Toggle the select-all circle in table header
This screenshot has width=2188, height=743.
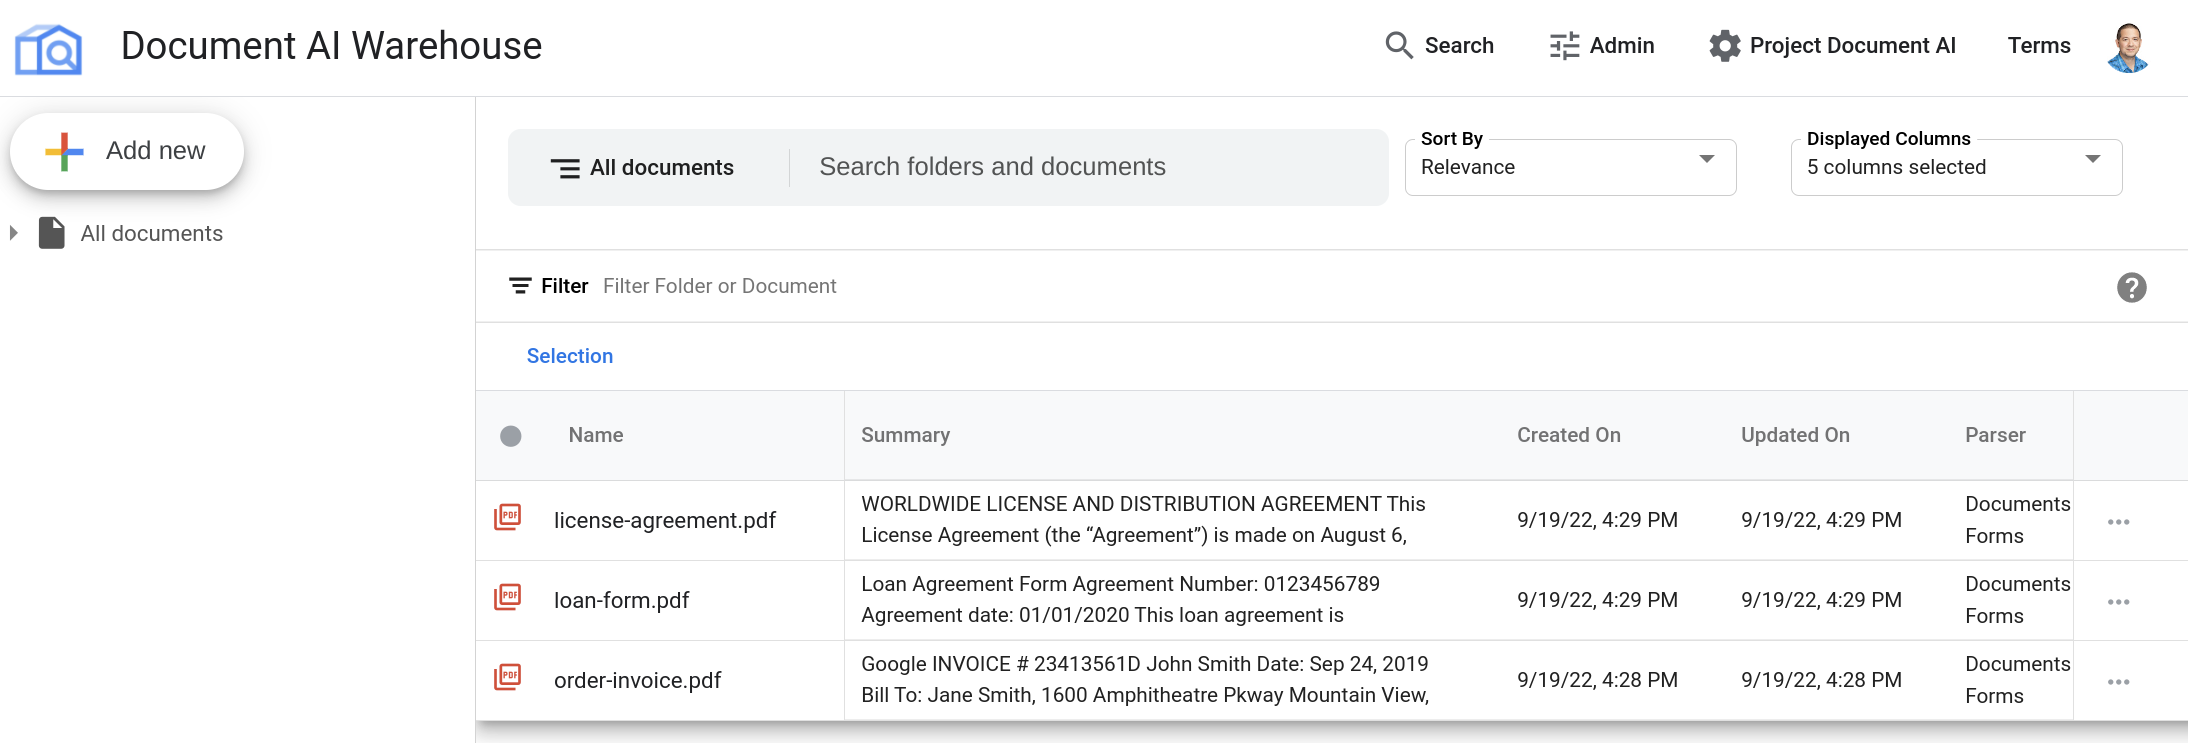click(x=511, y=436)
